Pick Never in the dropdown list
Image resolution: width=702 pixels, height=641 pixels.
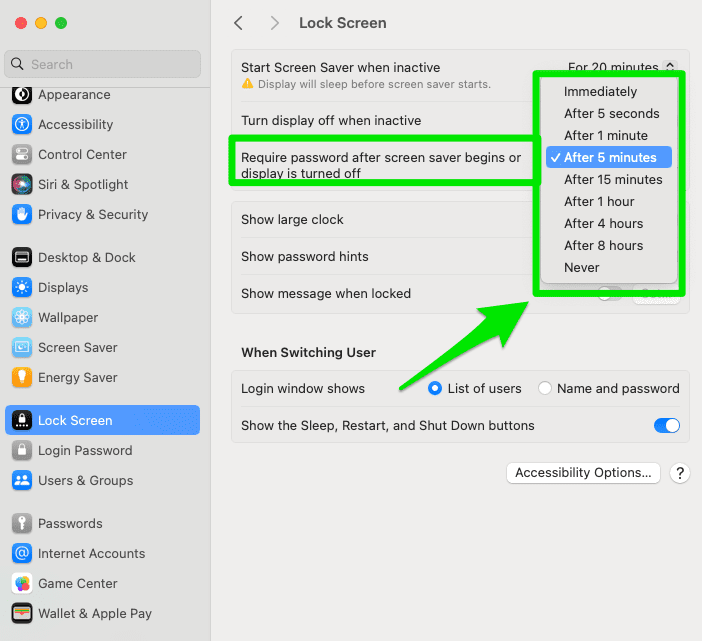coord(581,268)
